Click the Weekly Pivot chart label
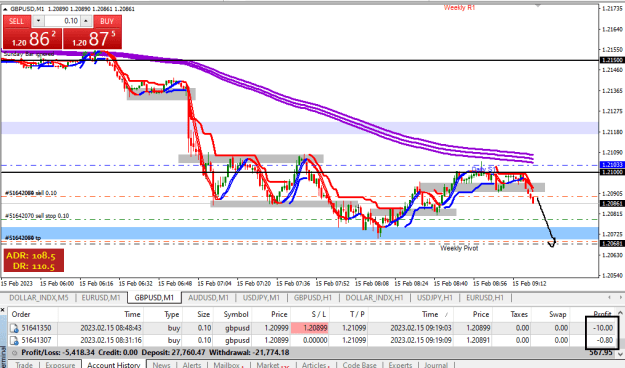 pos(459,249)
